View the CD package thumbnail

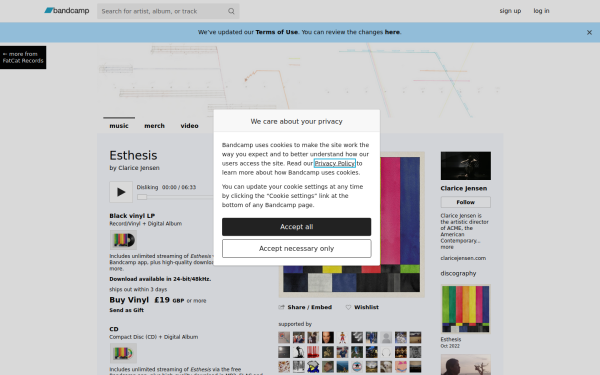tap(123, 353)
